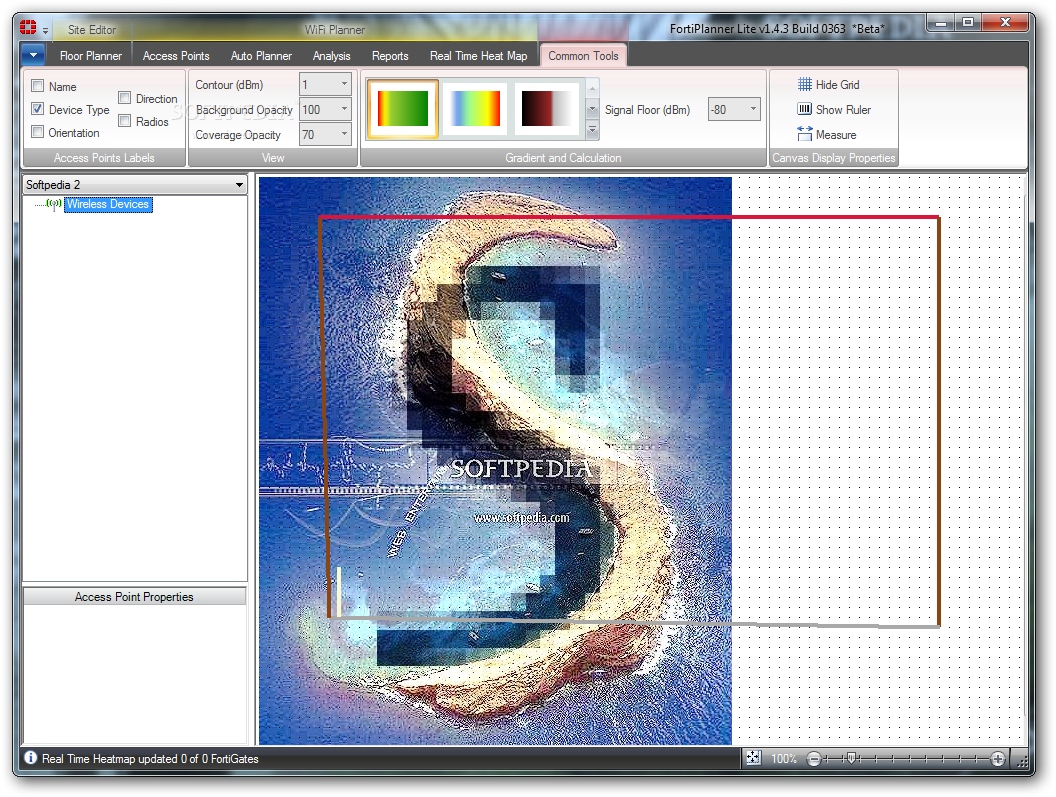1056x797 pixels.
Task: Click the Site Editor title tab
Action: (92, 30)
